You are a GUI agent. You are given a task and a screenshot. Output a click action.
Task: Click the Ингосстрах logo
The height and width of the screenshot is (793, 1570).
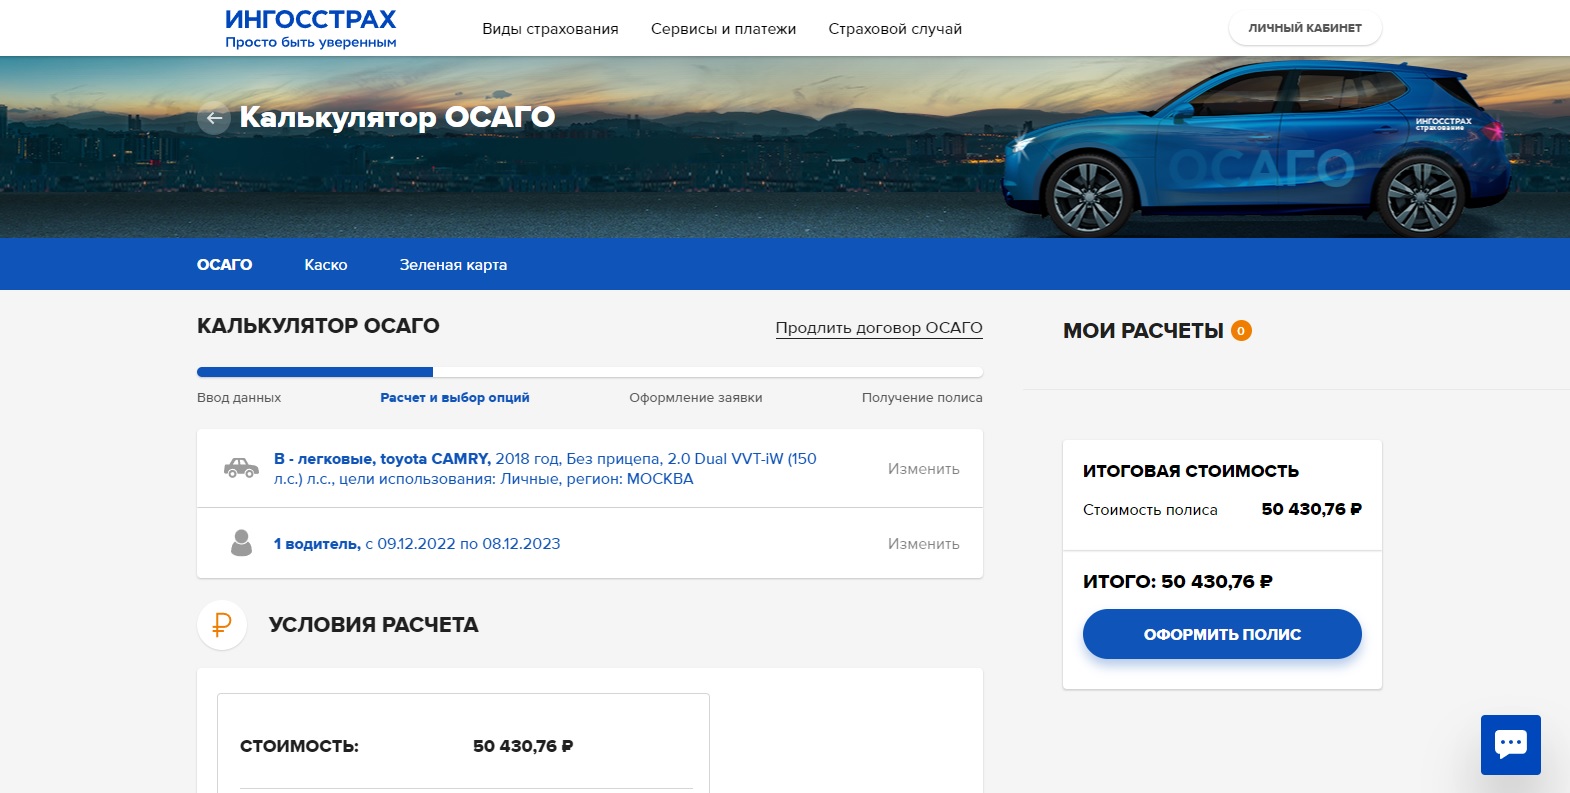click(310, 28)
